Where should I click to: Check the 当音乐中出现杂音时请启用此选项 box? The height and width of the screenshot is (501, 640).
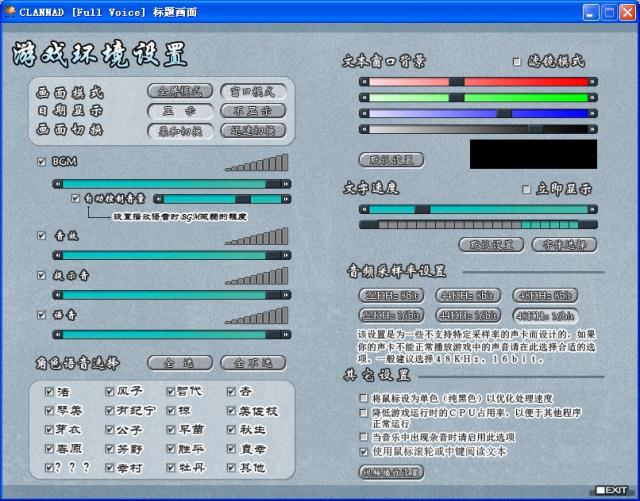tap(363, 437)
